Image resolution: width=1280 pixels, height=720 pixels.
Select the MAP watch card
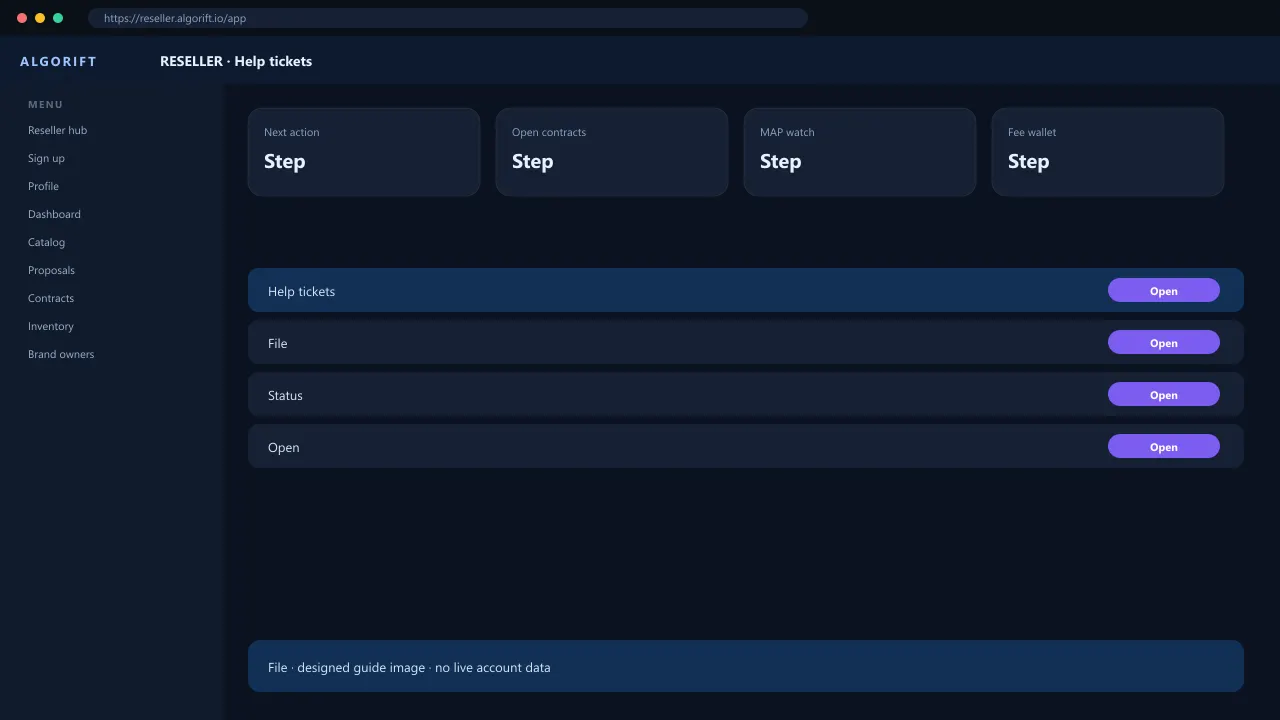860,152
